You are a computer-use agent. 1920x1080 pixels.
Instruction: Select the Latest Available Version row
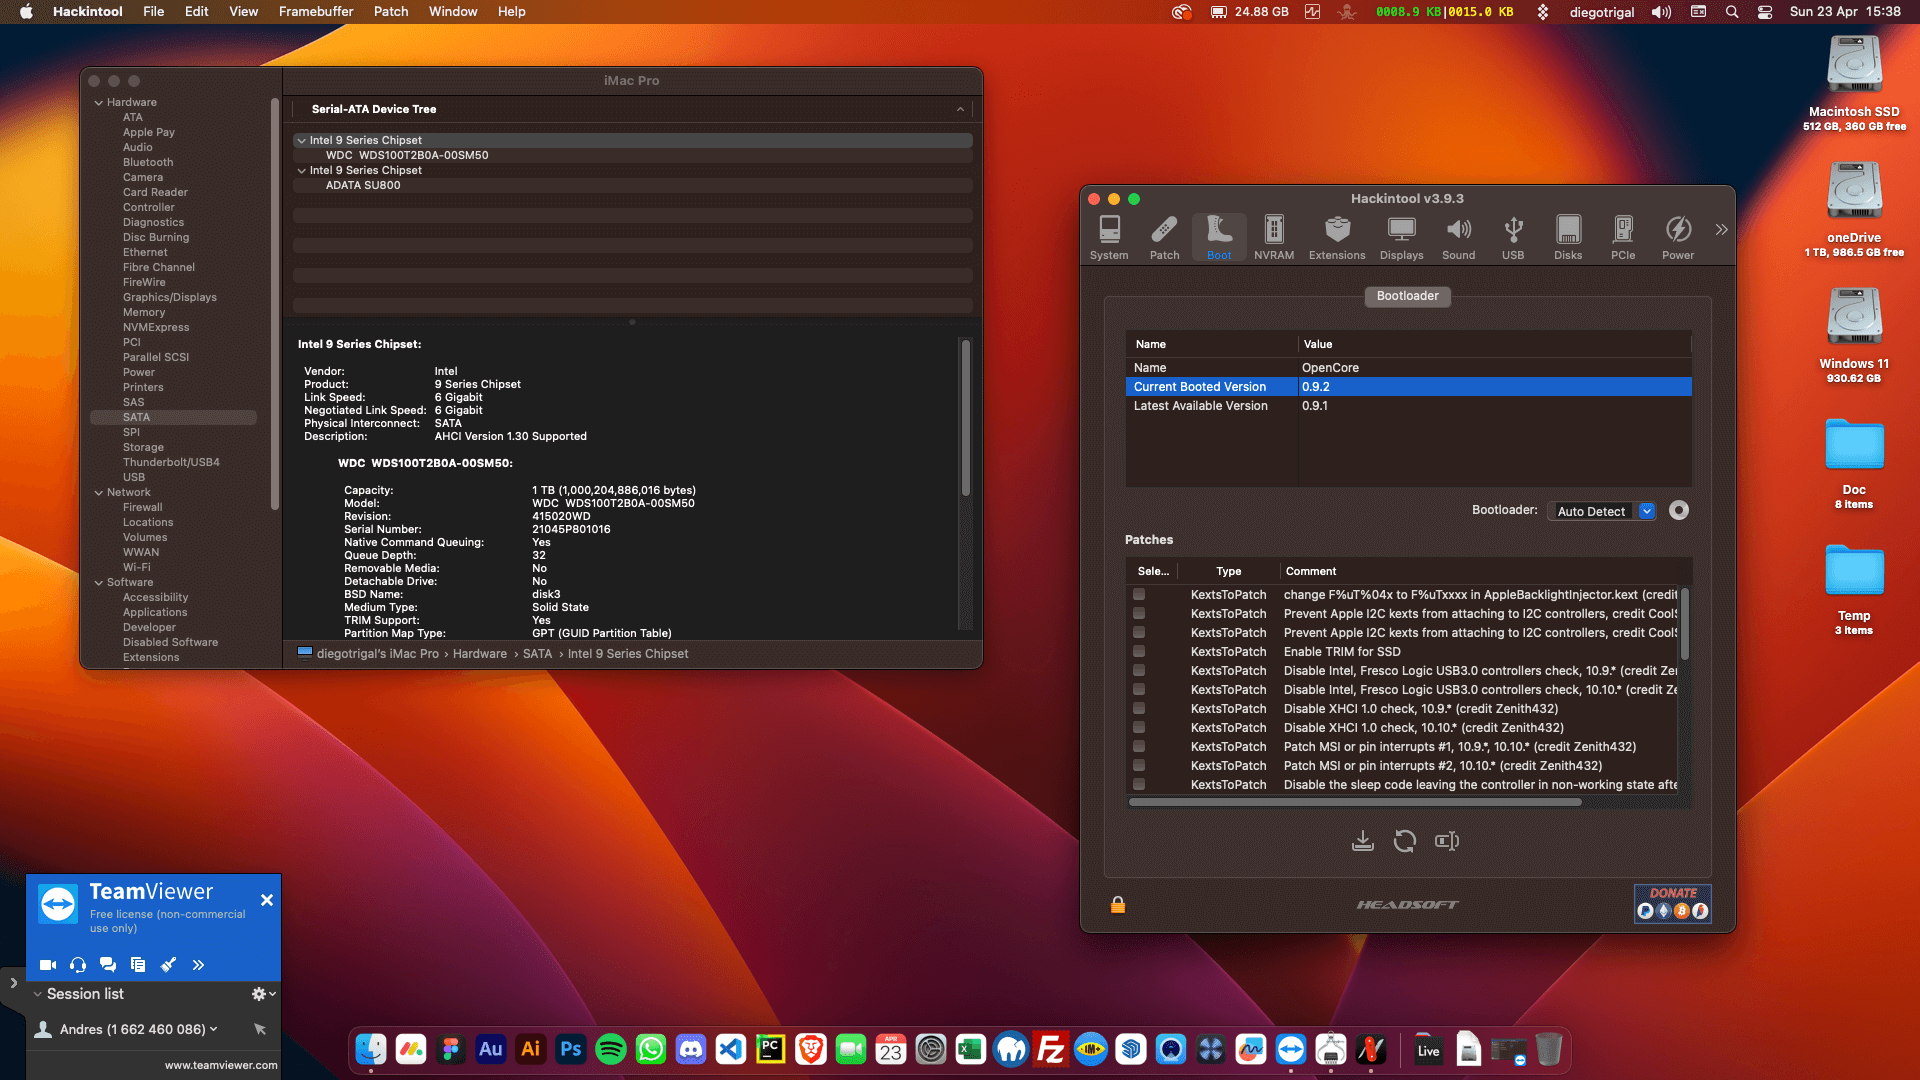click(1408, 406)
